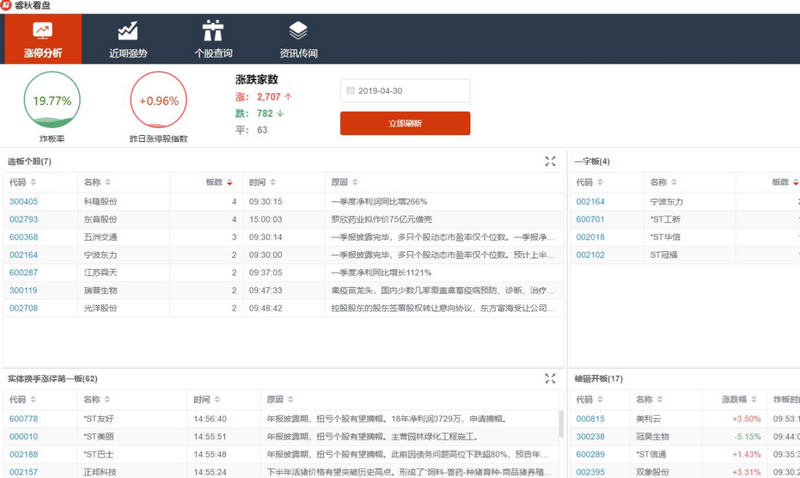800x478 pixels.
Task: Click 冠昊生物 in 候砸开板 table
Action: [x=652, y=437]
